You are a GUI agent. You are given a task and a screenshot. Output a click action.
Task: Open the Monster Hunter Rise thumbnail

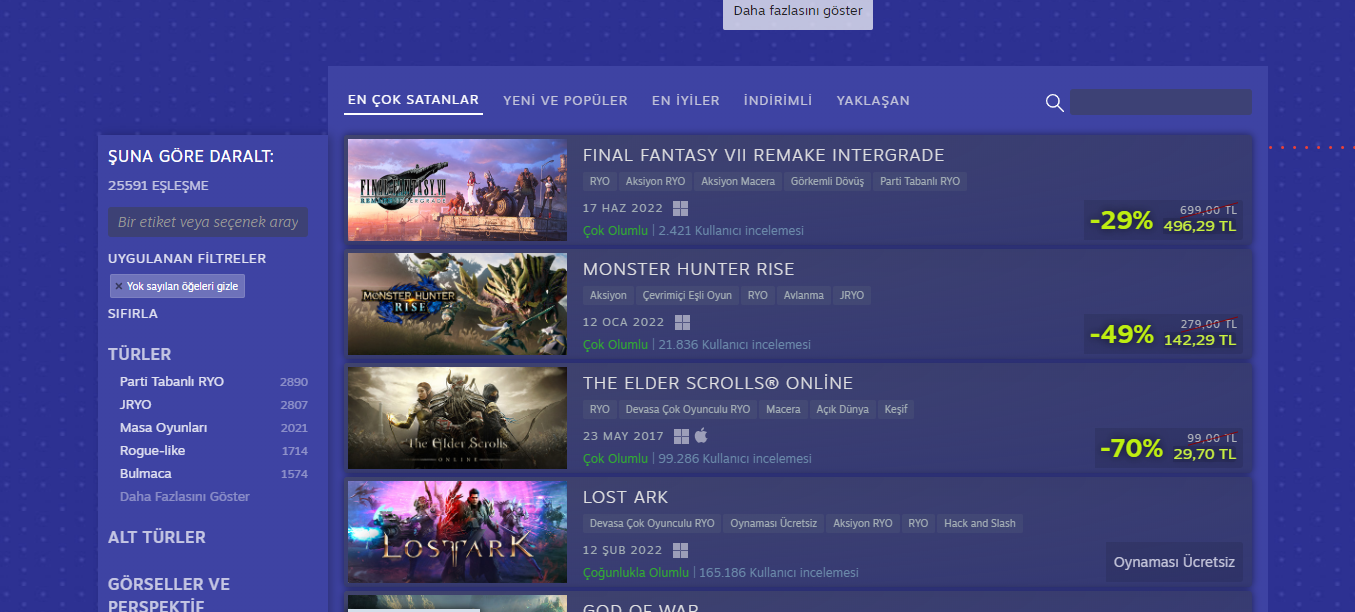coord(458,304)
